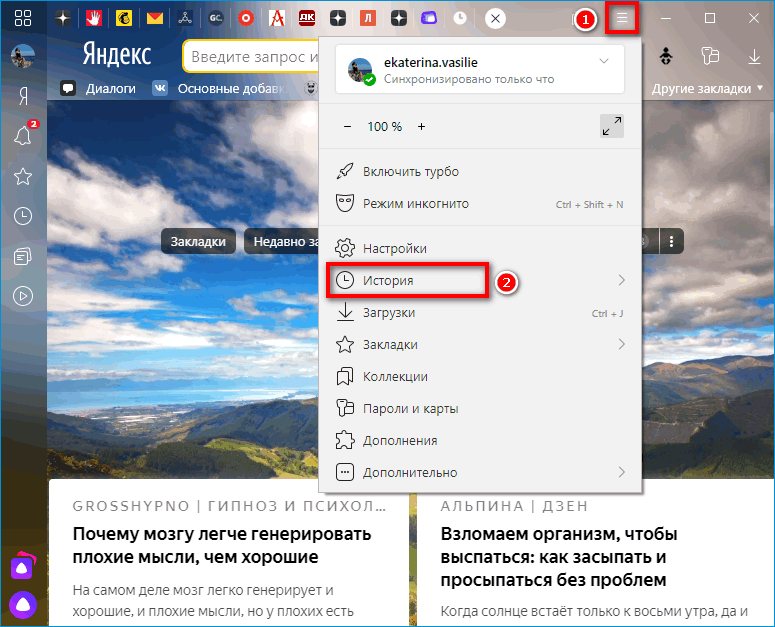Open the Tableau grid icon in tab bar
The image size is (775, 627).
click(x=23, y=18)
